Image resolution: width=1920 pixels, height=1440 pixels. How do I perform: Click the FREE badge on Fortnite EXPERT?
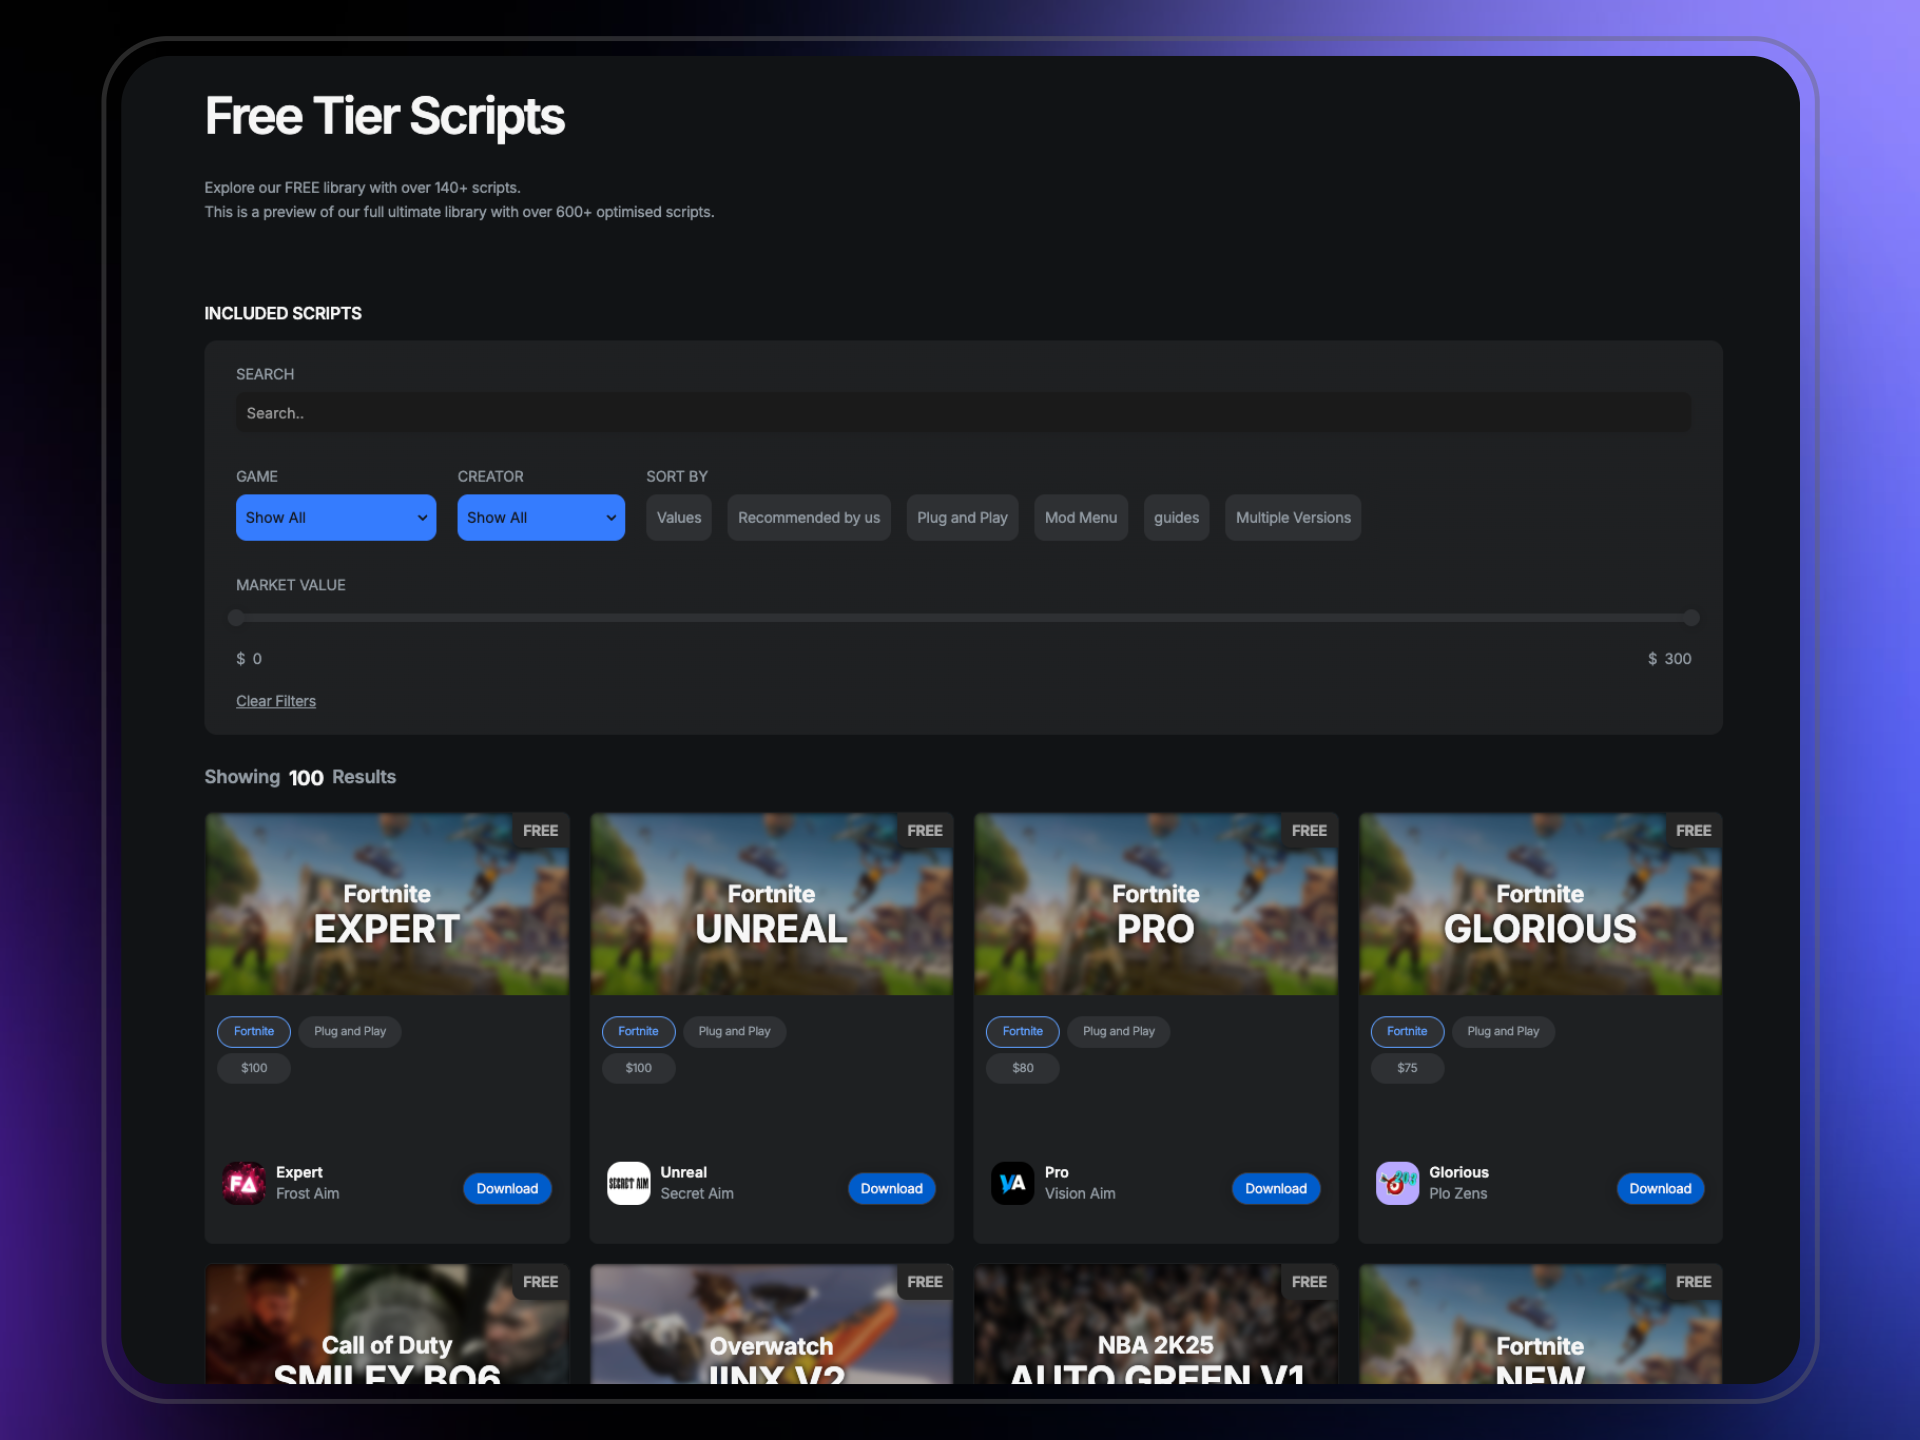(540, 831)
